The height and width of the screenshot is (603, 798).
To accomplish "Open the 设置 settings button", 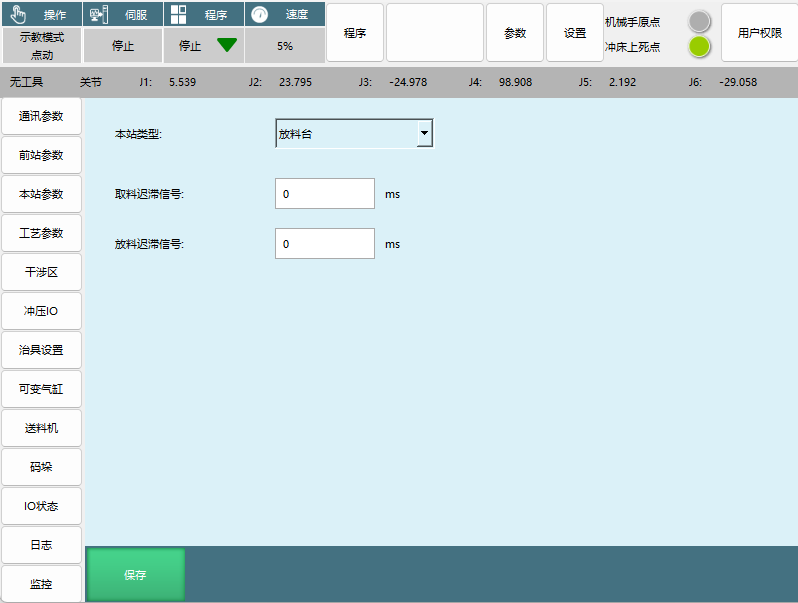I will [x=575, y=33].
